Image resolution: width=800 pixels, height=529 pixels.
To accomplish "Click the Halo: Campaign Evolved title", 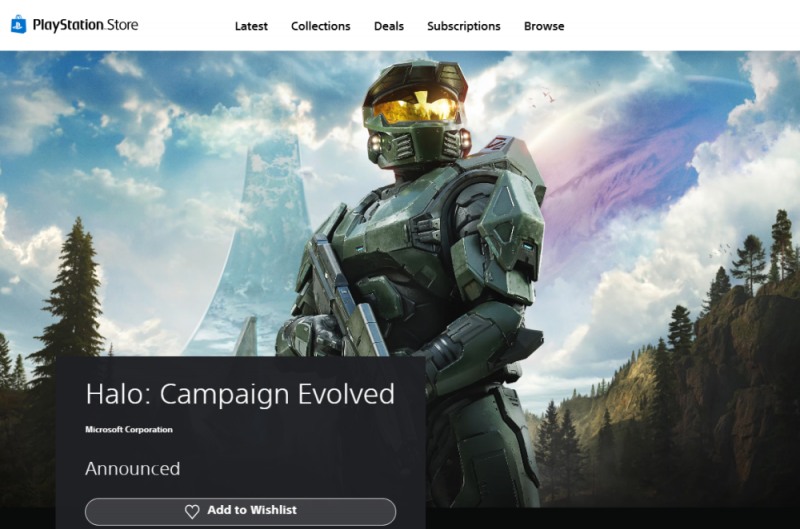I will [x=240, y=394].
